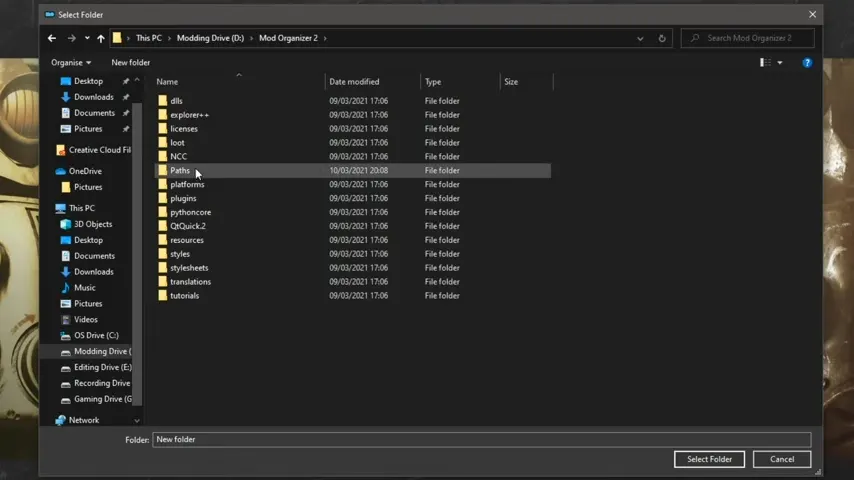Sort by Date modified column header
This screenshot has height=480, width=854.
(x=354, y=82)
